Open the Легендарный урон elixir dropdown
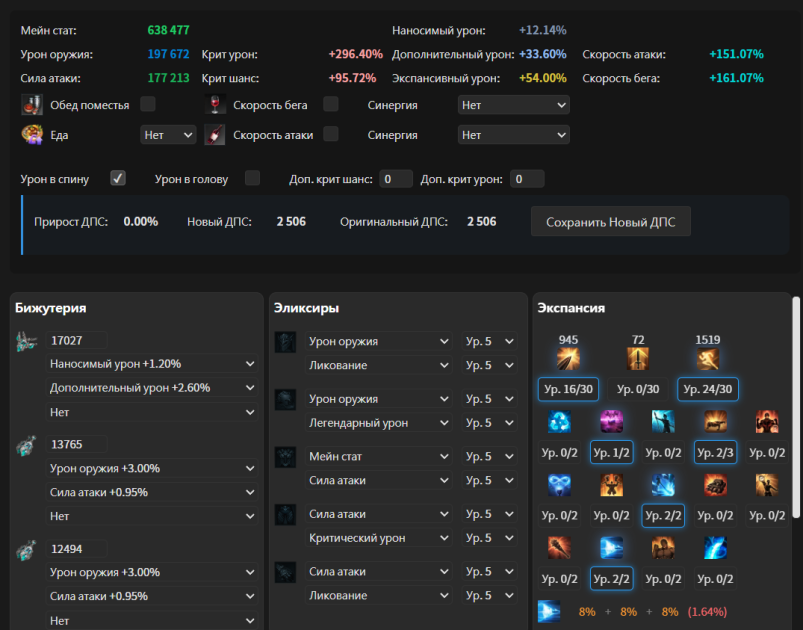The width and height of the screenshot is (803, 630). click(x=378, y=423)
